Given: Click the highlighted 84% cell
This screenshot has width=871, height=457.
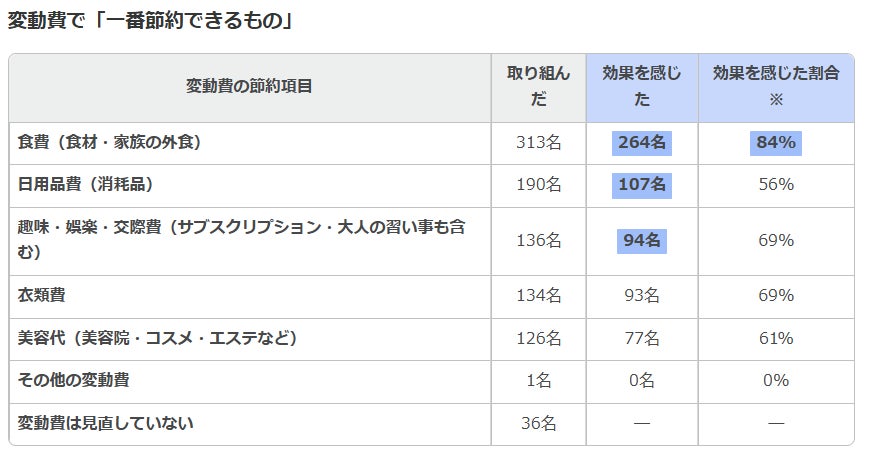Looking at the screenshot, I should 775,143.
